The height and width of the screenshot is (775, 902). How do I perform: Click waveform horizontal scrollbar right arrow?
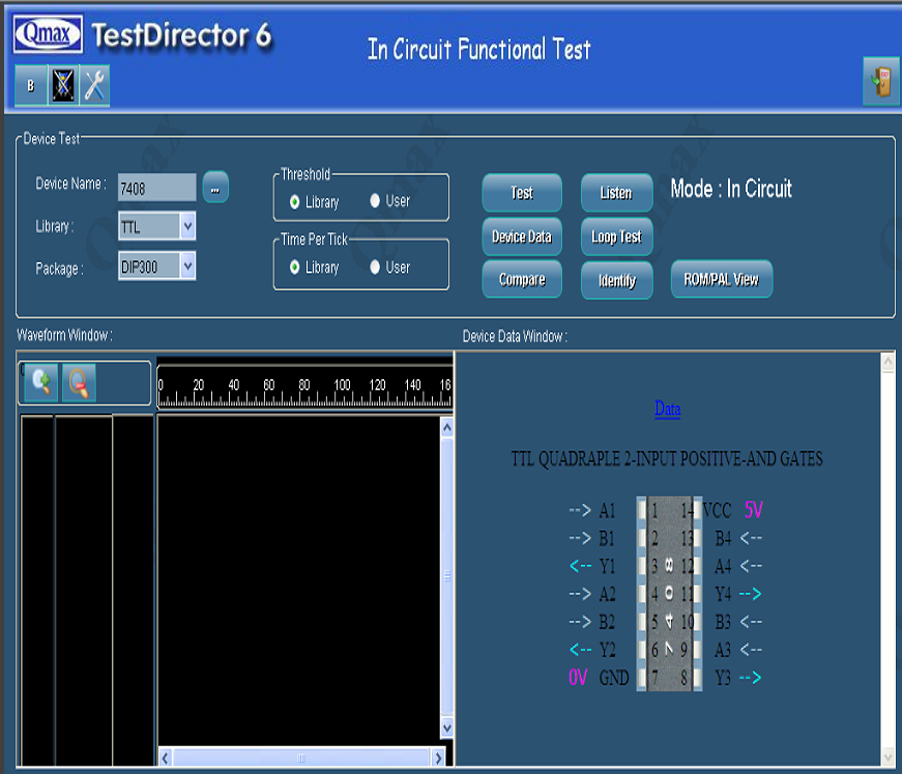pyautogui.click(x=438, y=758)
